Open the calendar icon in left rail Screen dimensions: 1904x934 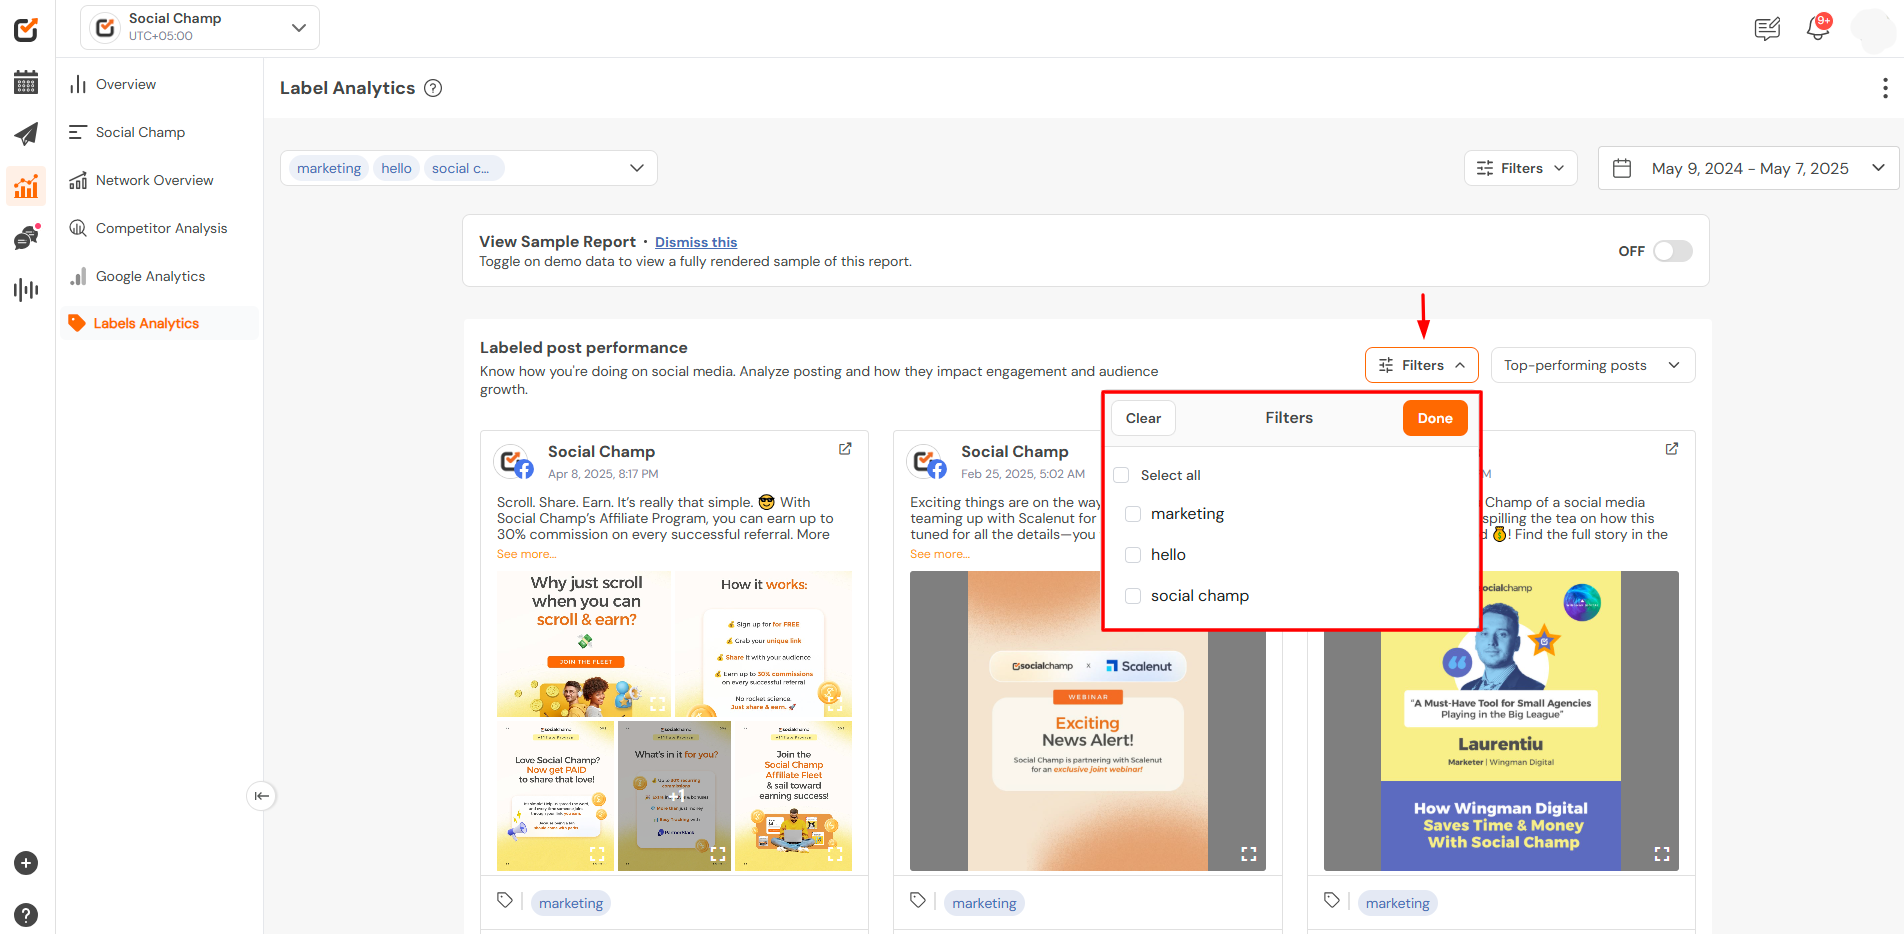26,82
